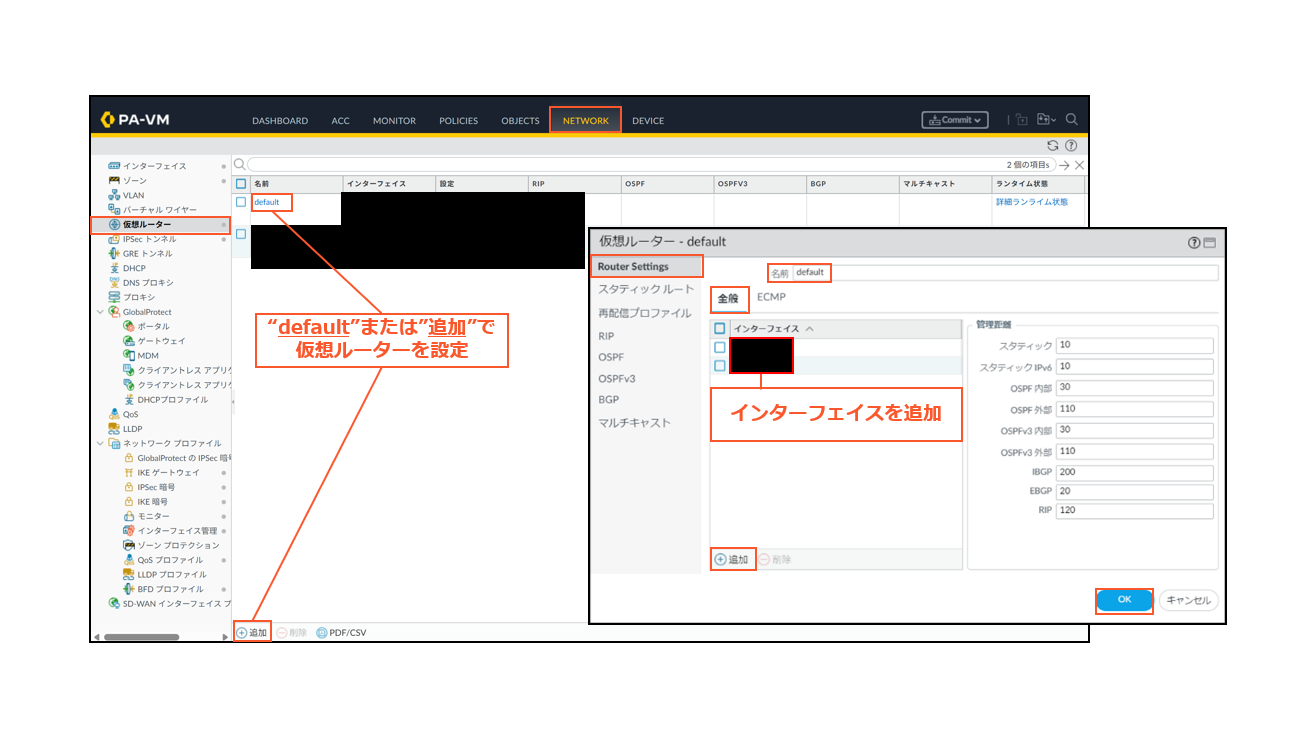Click OK to save the virtual router

point(1124,600)
